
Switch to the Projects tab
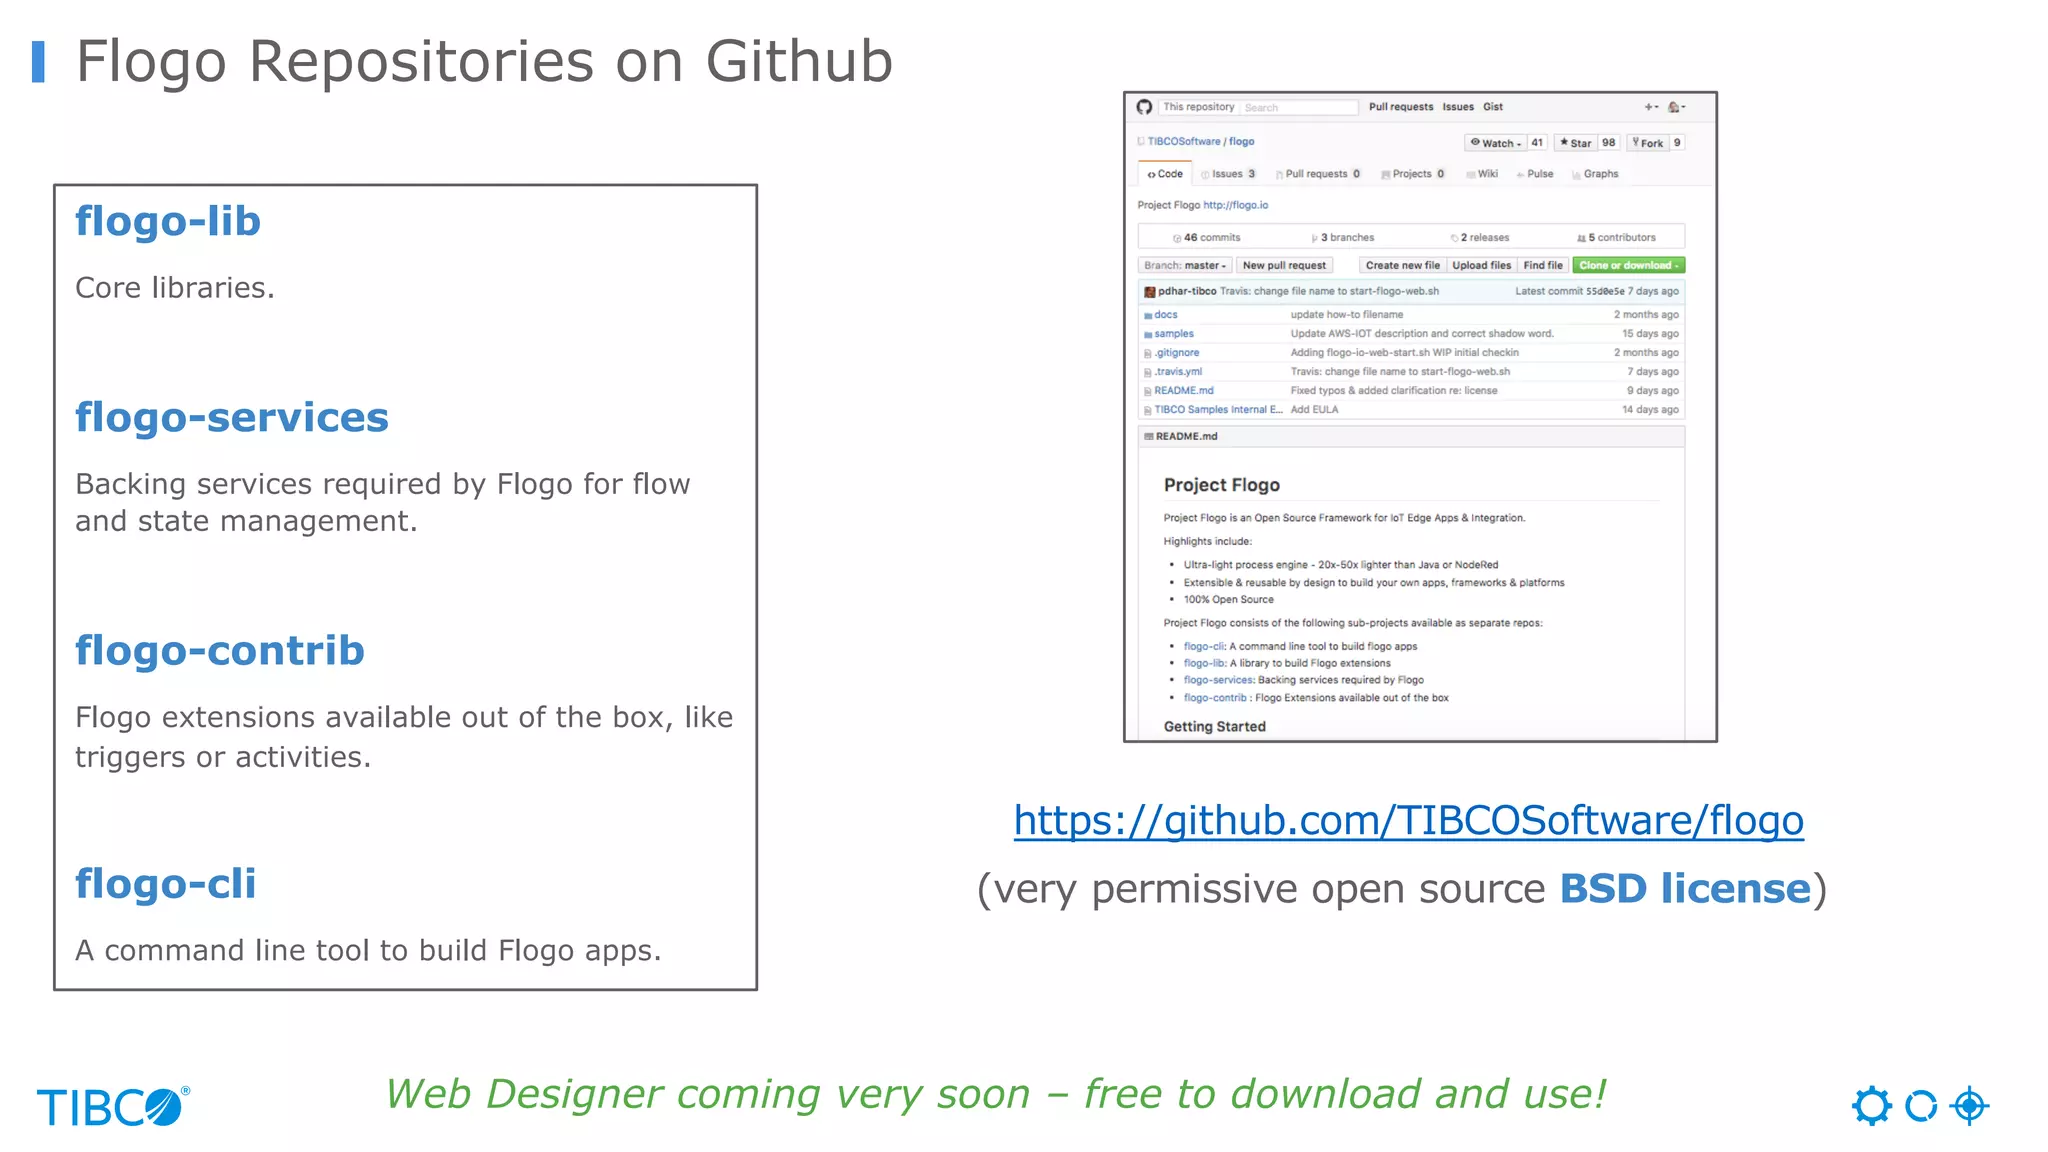pos(1413,174)
